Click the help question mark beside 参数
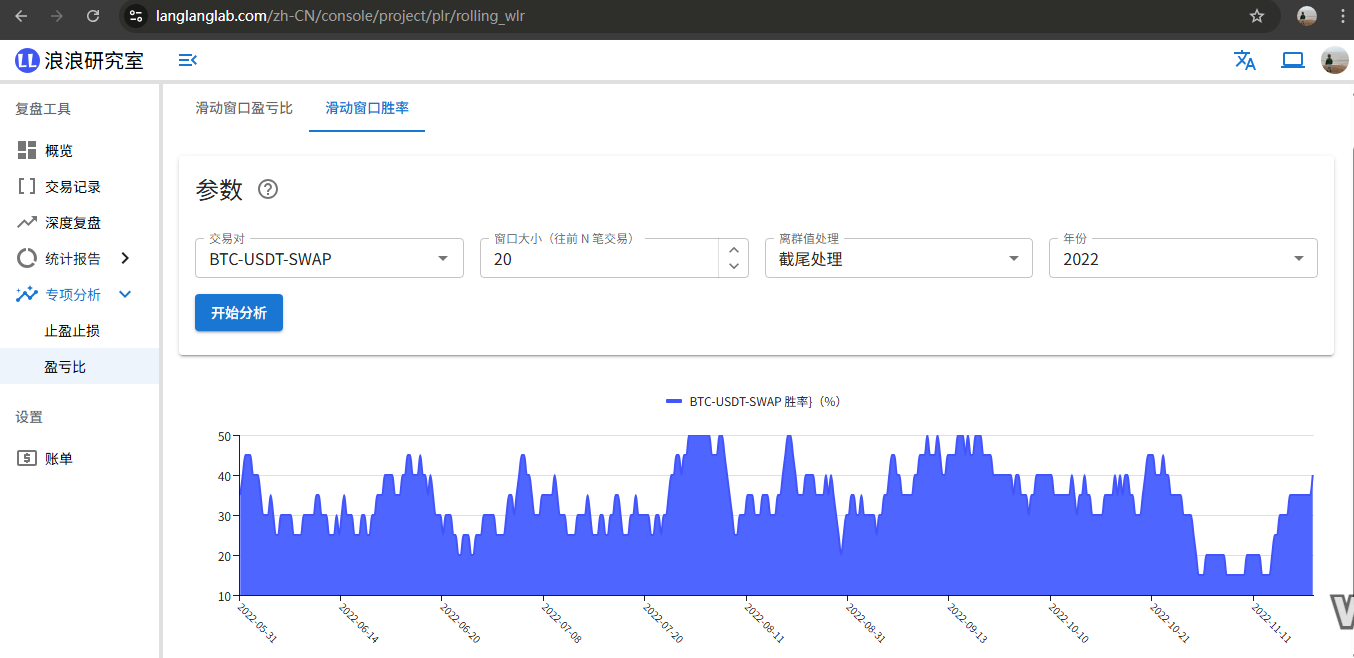The width and height of the screenshot is (1354, 658). pyautogui.click(x=268, y=190)
